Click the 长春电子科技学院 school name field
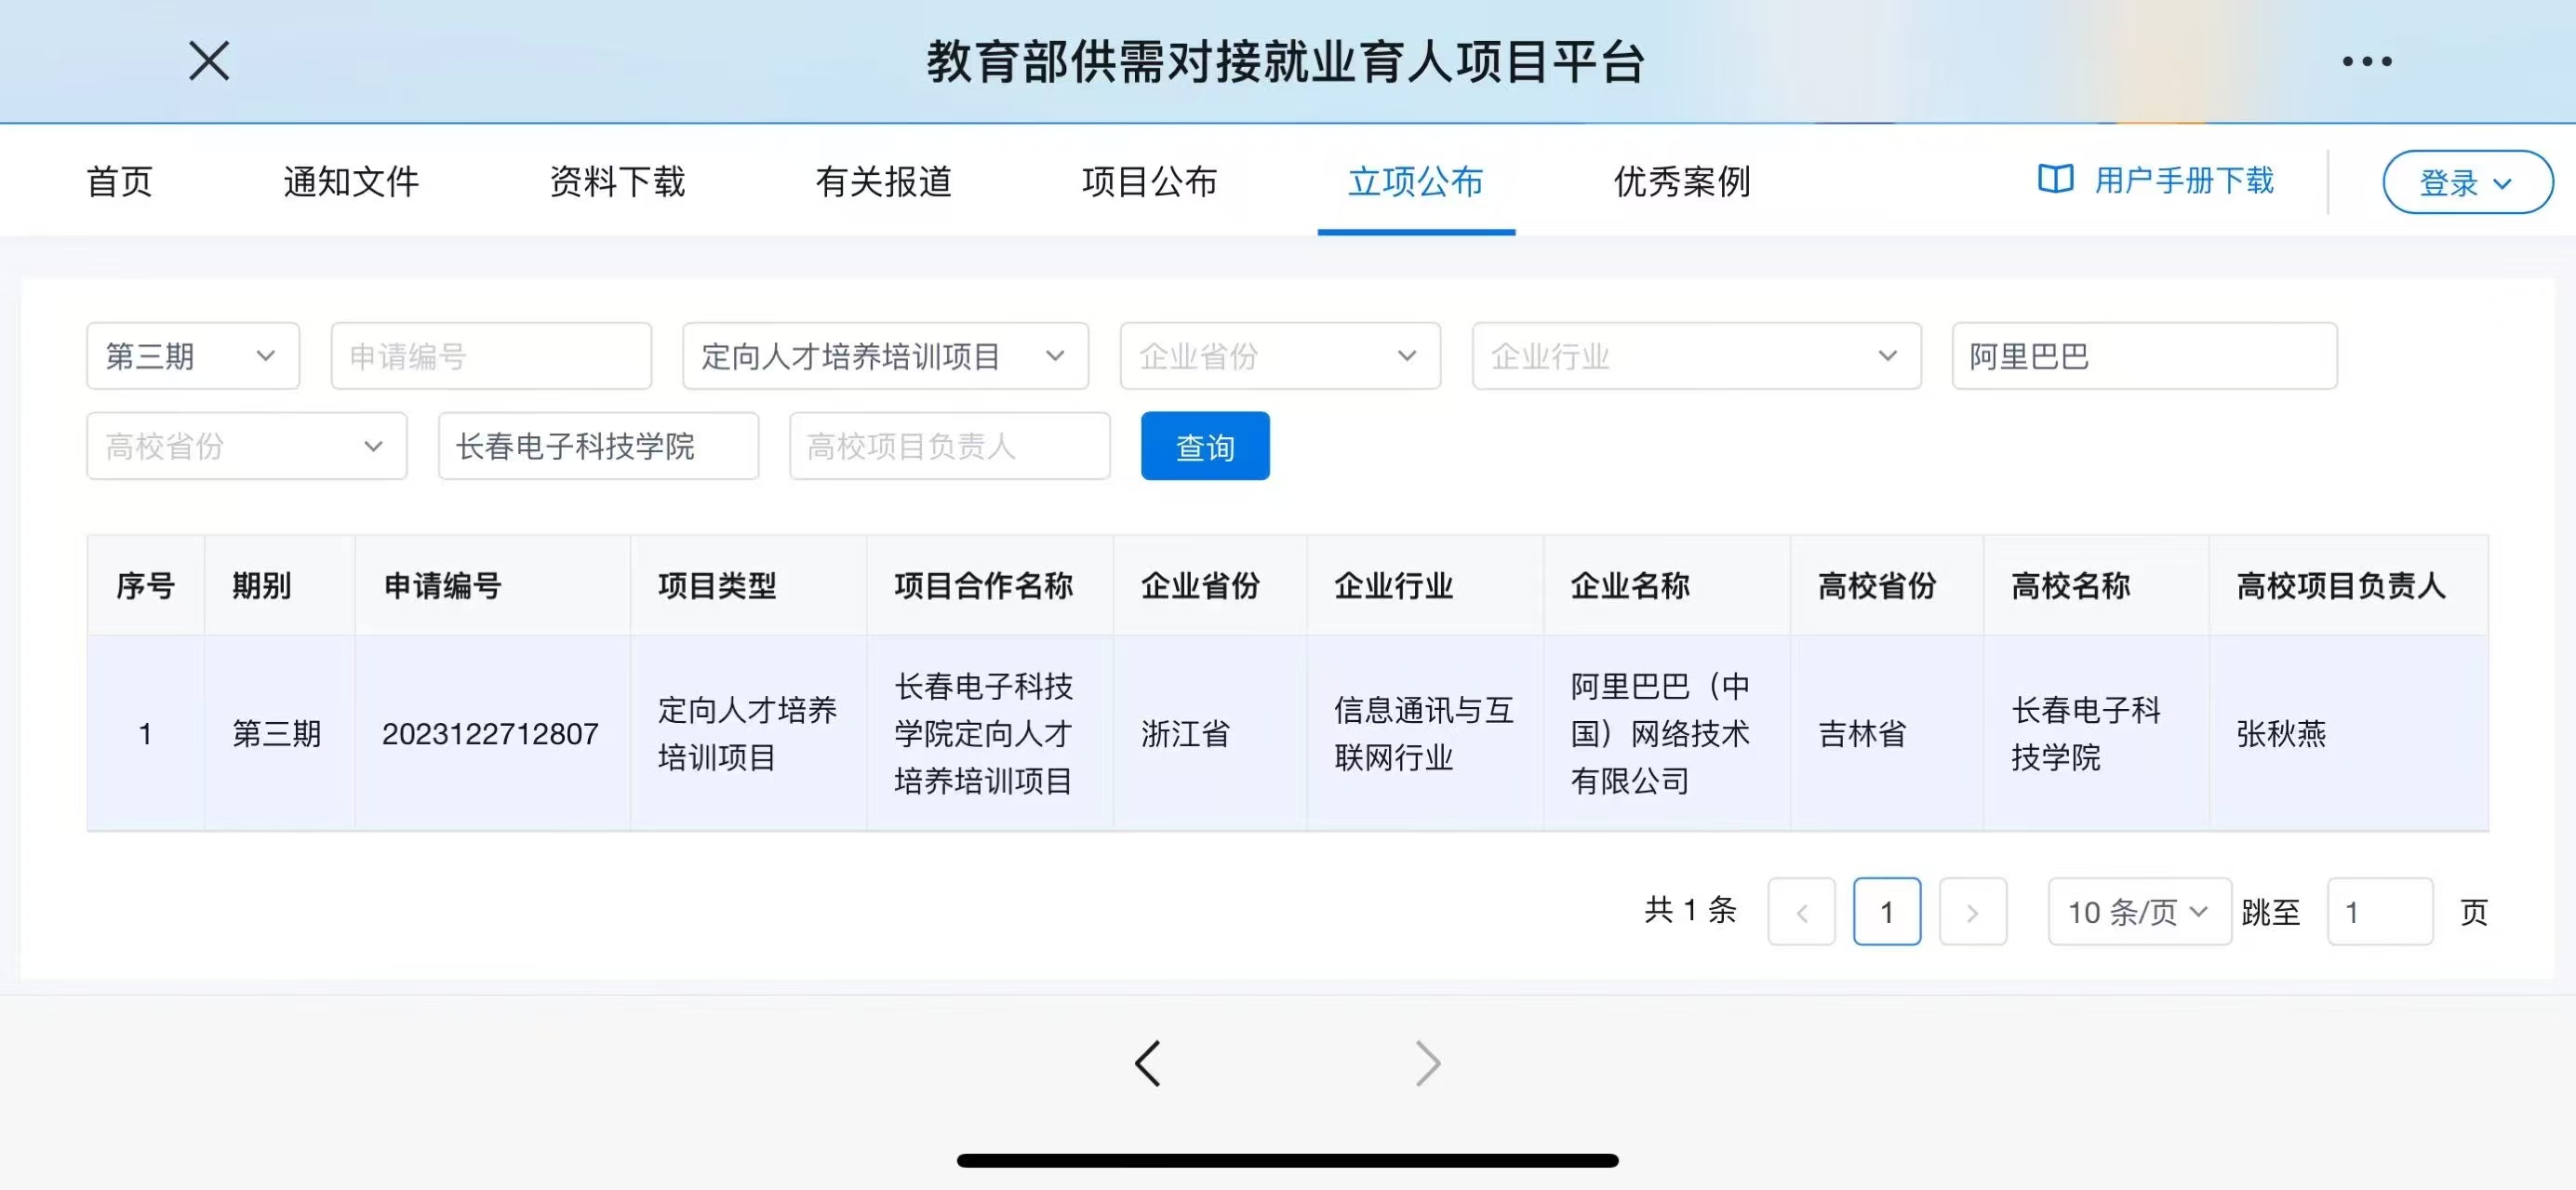The width and height of the screenshot is (2576, 1190). pos(598,446)
